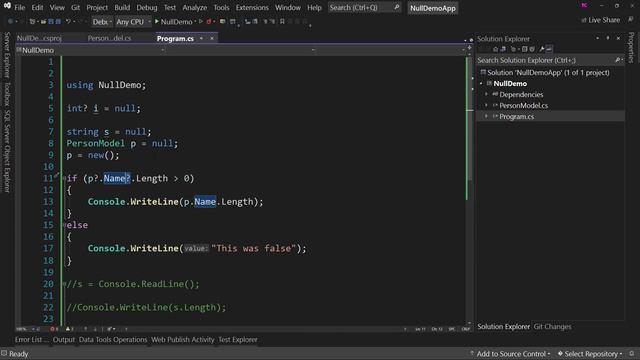Toggle Show All Files in Solution Explorer
The height and width of the screenshot is (360, 640).
coord(532,49)
